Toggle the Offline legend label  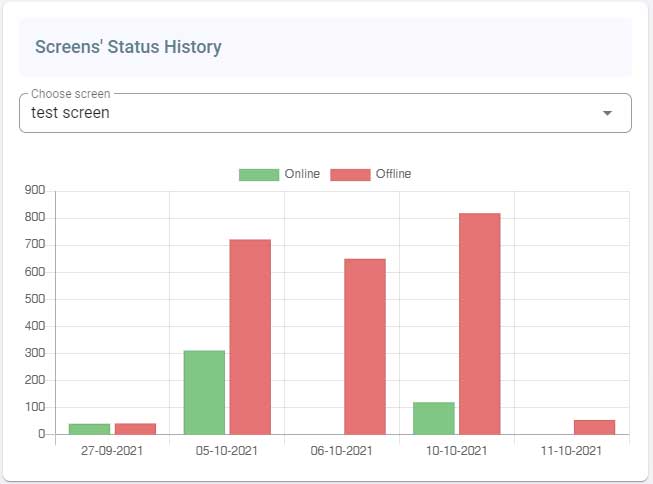(393, 174)
